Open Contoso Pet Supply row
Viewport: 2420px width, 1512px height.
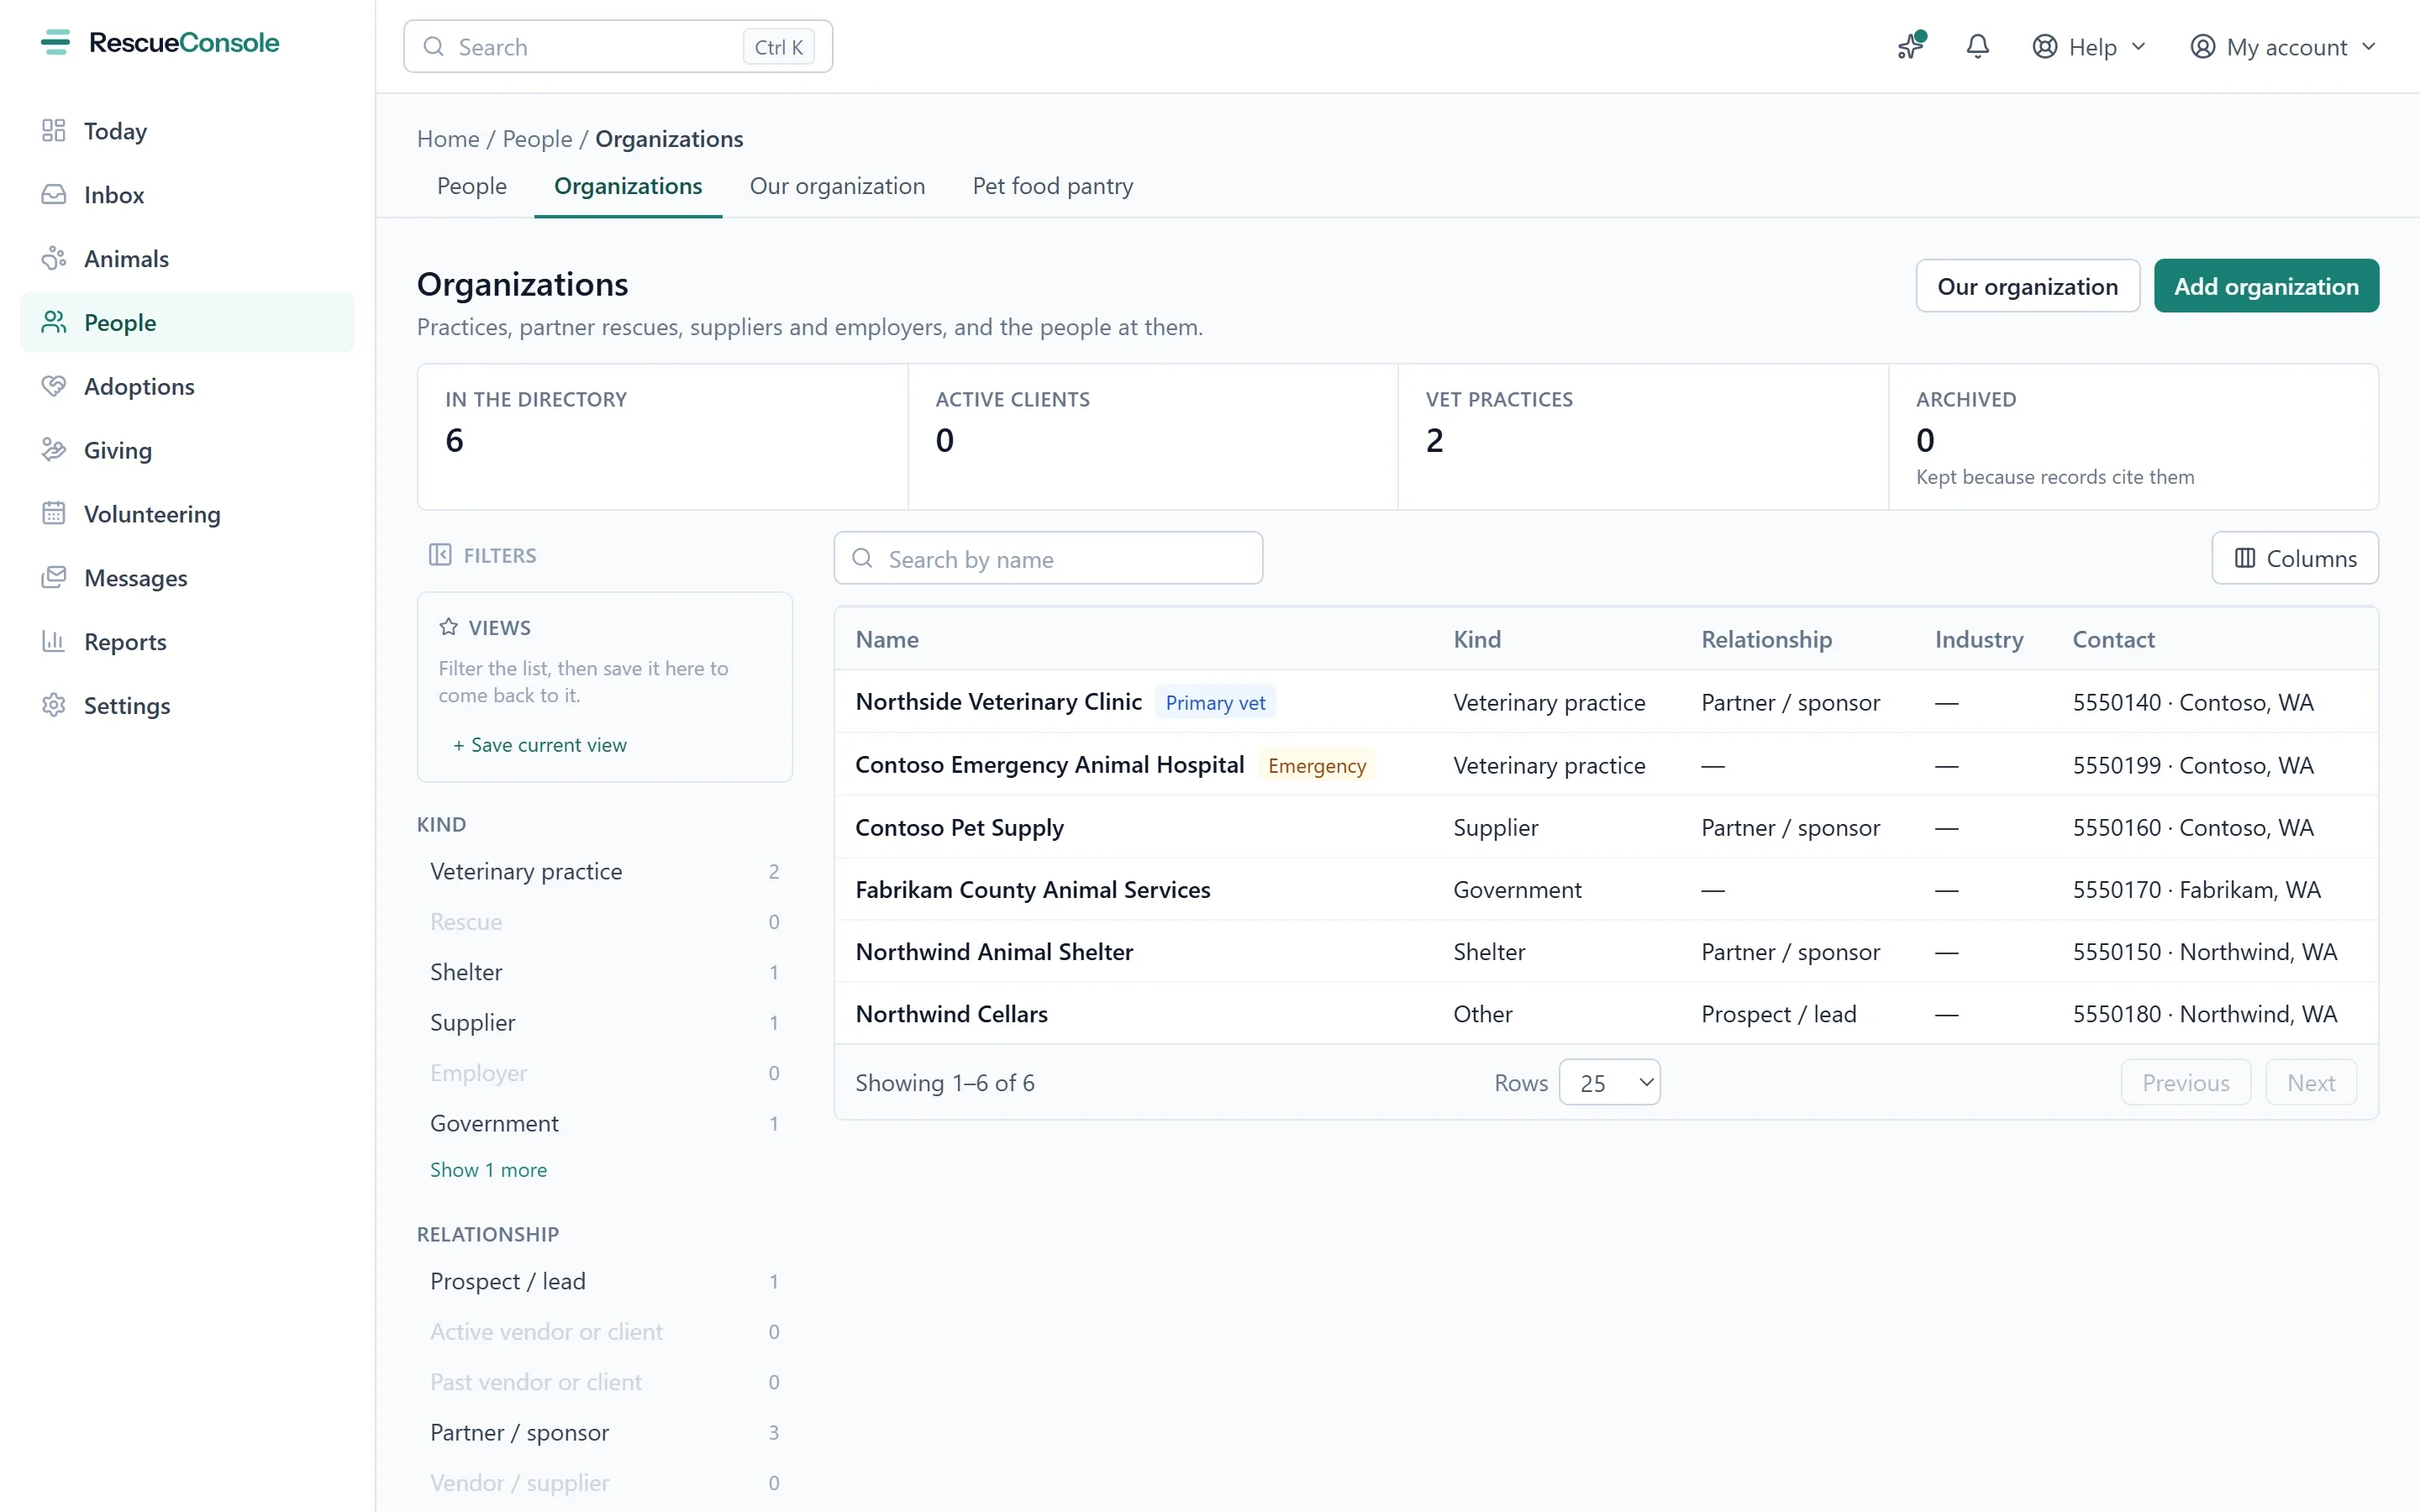pos(1606,827)
